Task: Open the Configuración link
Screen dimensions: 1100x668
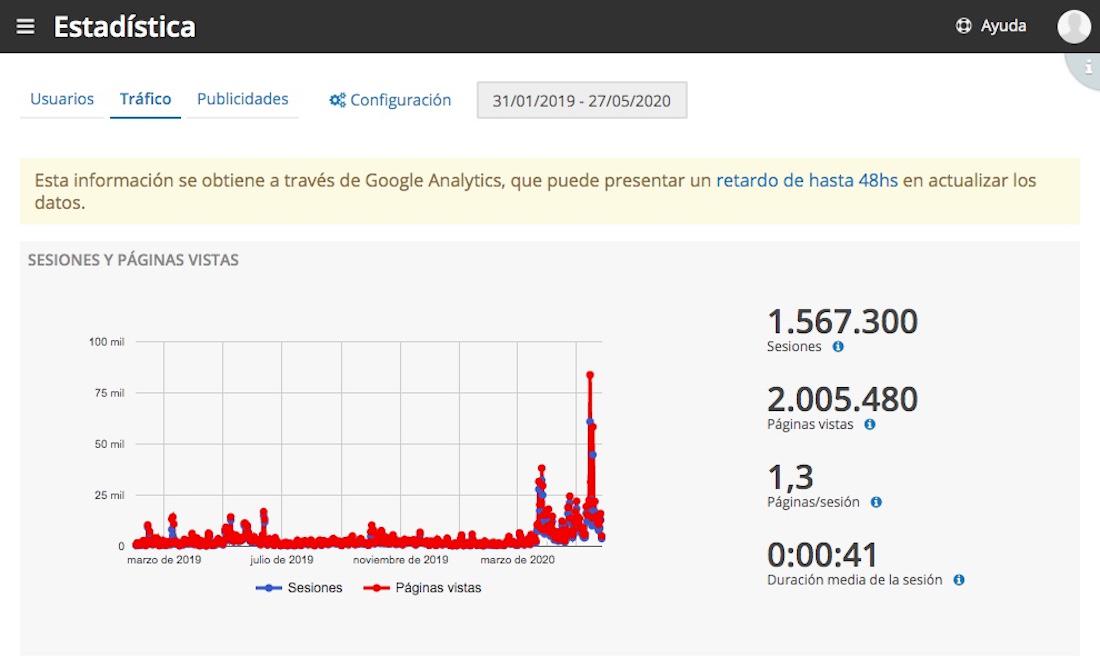Action: click(x=400, y=100)
